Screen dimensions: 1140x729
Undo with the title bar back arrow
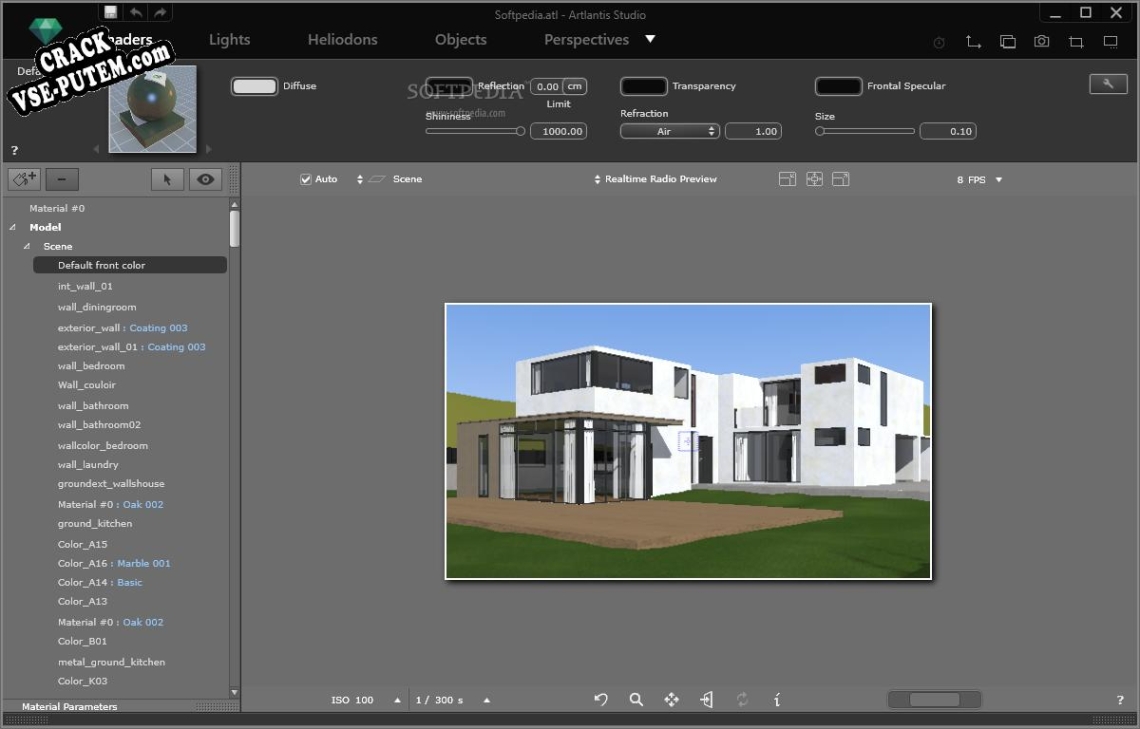click(x=136, y=12)
